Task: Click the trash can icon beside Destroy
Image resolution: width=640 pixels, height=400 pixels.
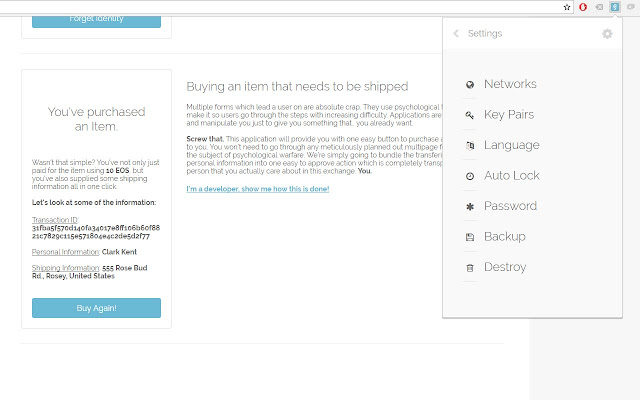Action: click(470, 268)
